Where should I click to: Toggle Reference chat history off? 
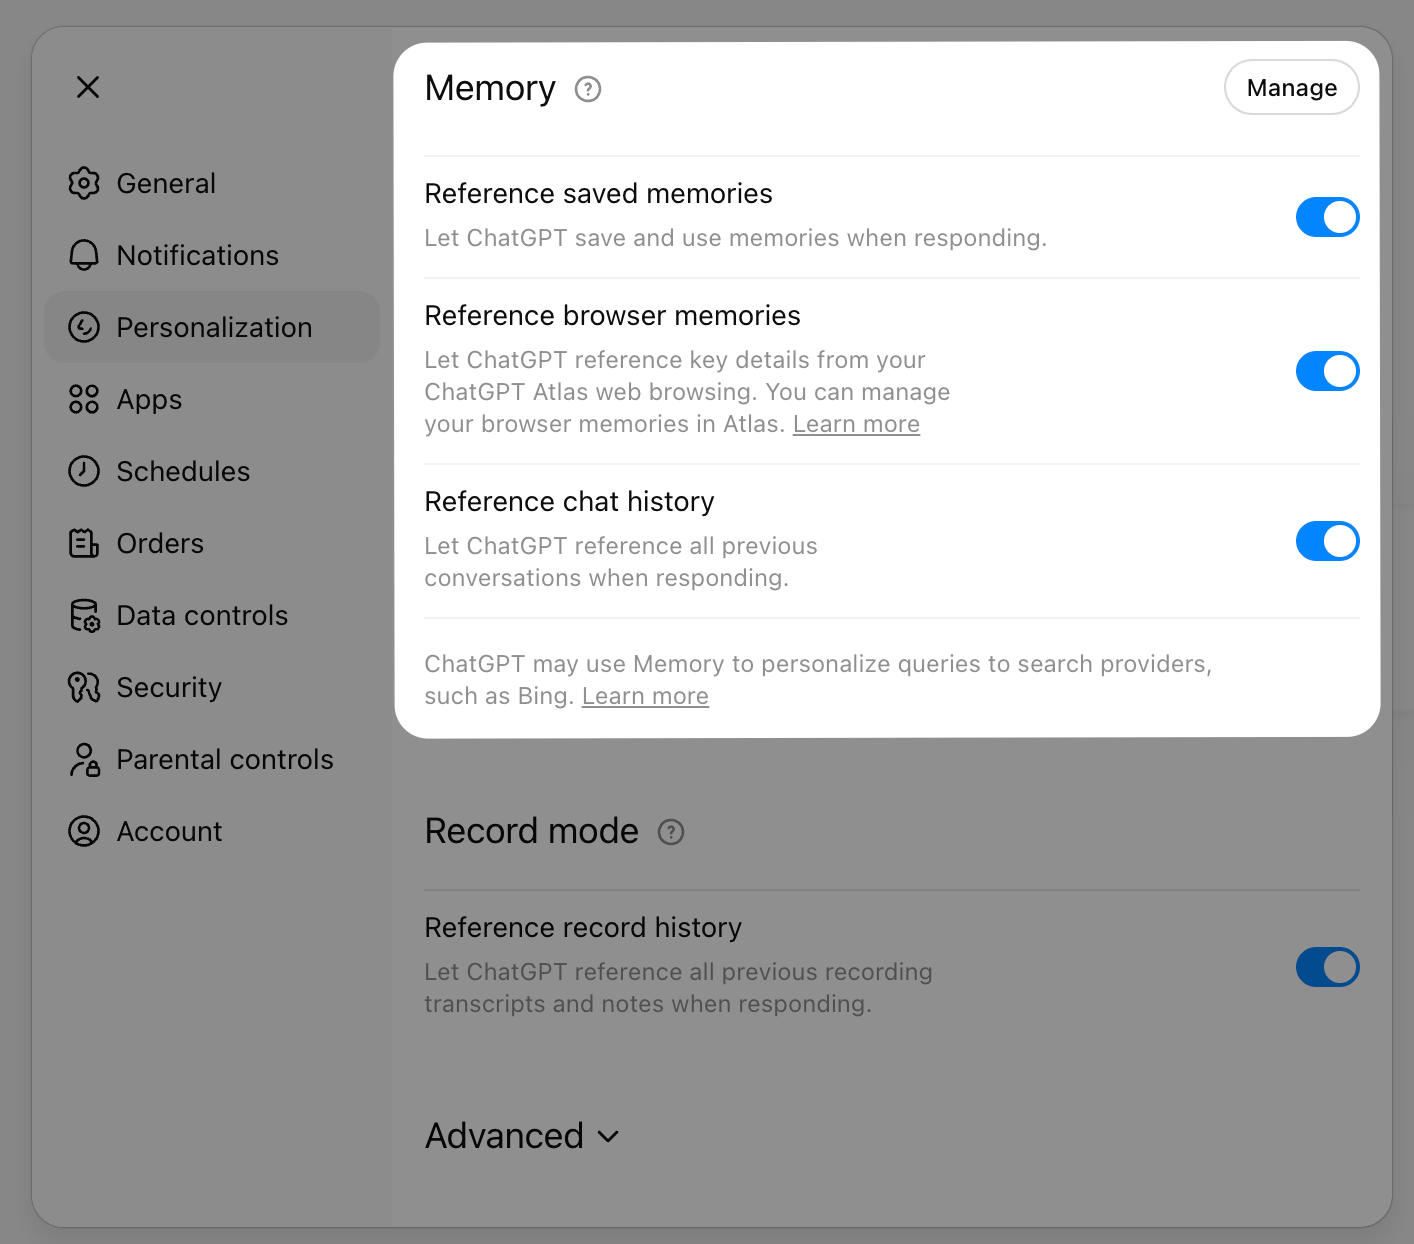1327,541
